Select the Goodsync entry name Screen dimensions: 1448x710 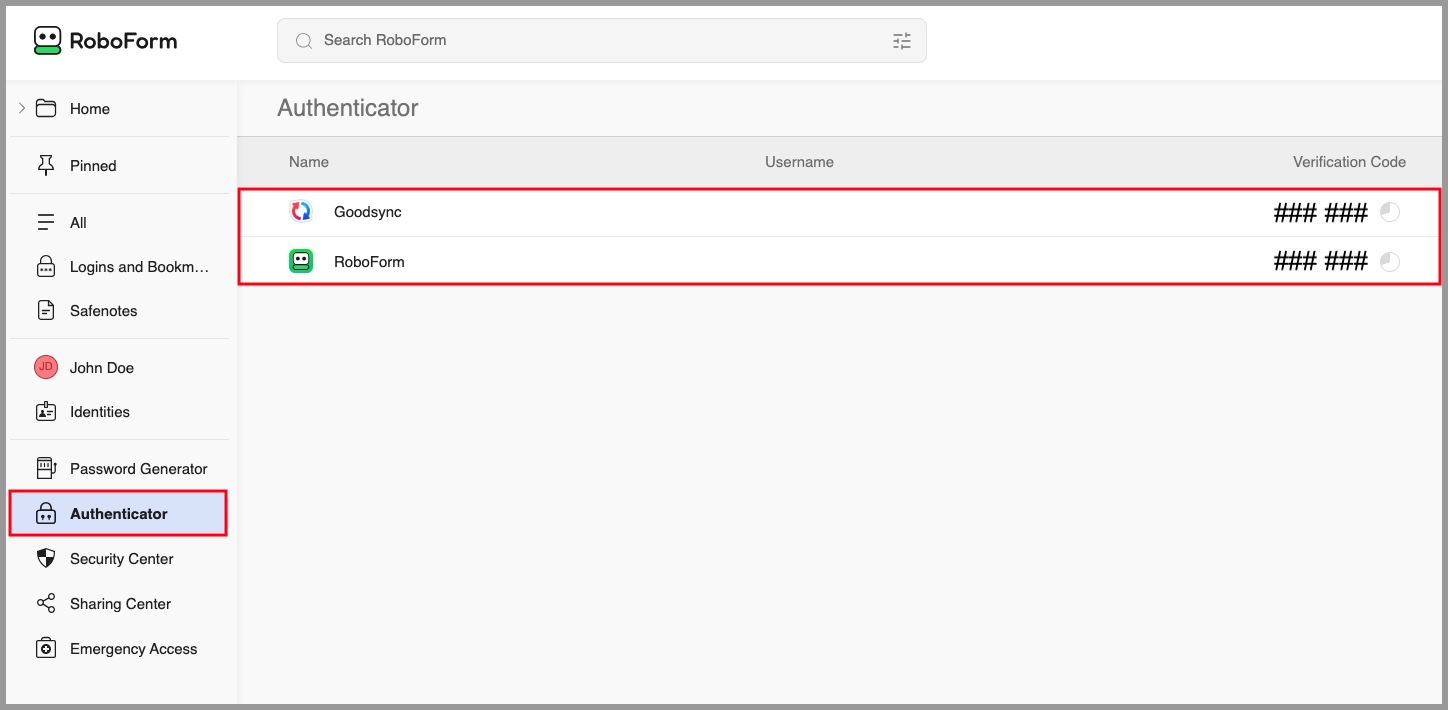coord(368,212)
